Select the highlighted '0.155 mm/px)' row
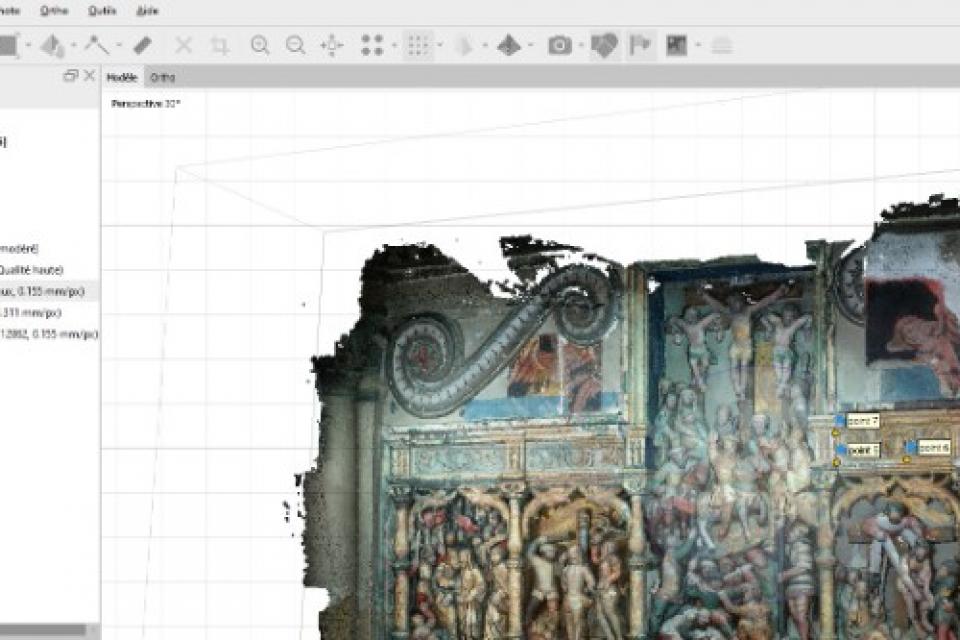 click(x=50, y=292)
